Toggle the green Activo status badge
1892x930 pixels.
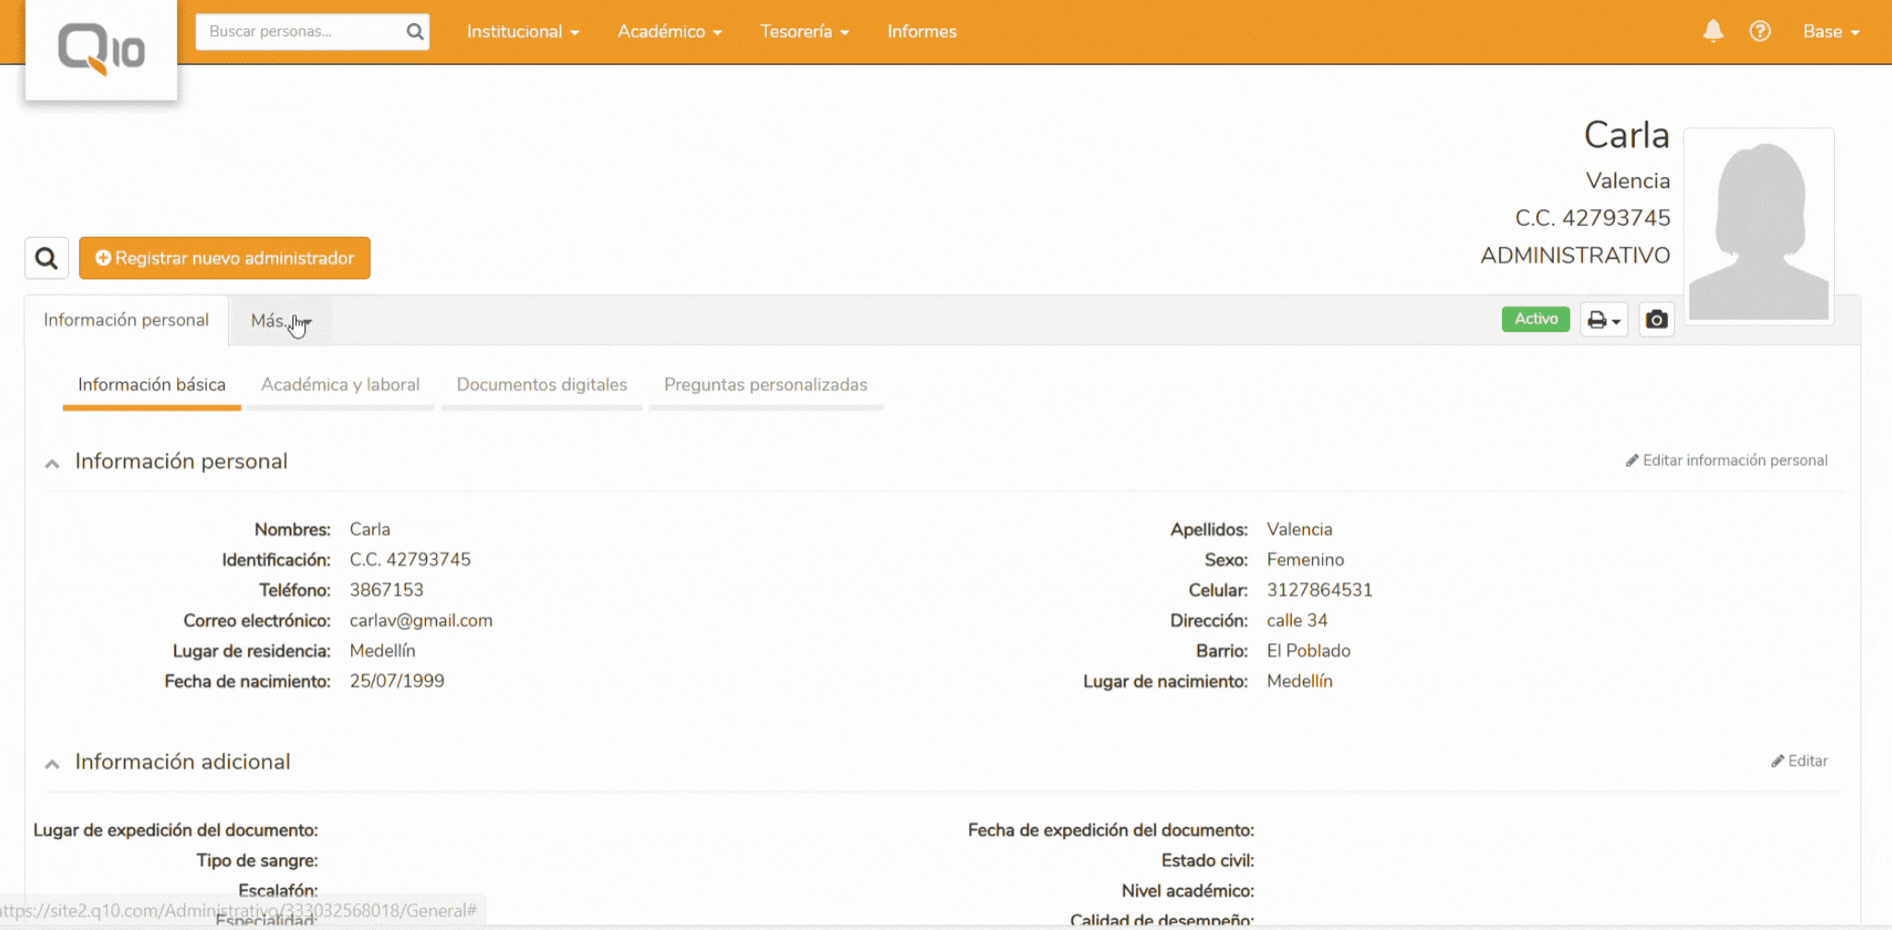(x=1535, y=319)
